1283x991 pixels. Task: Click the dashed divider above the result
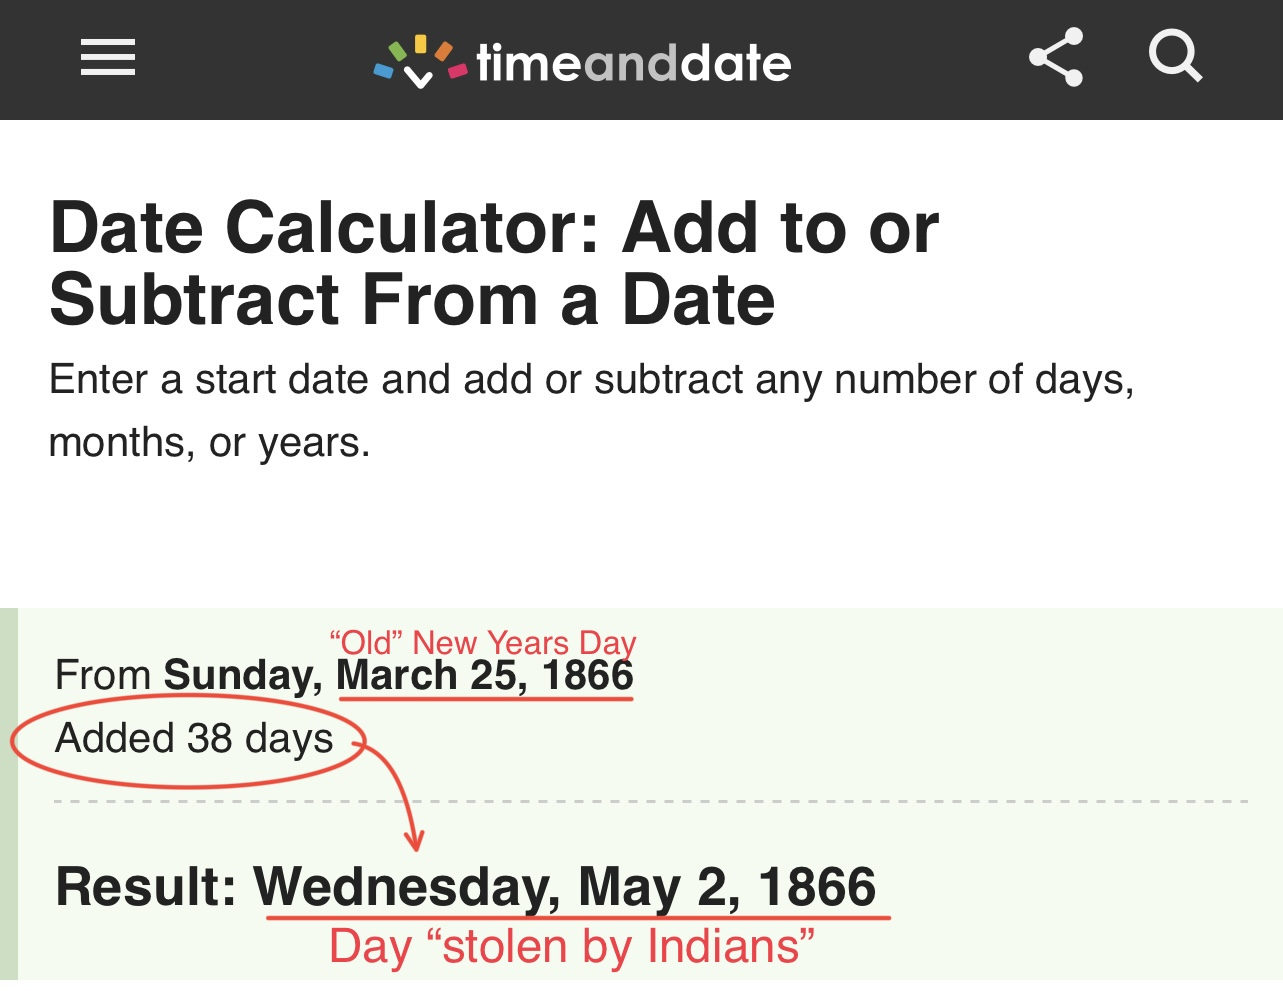pyautogui.click(x=800, y=802)
